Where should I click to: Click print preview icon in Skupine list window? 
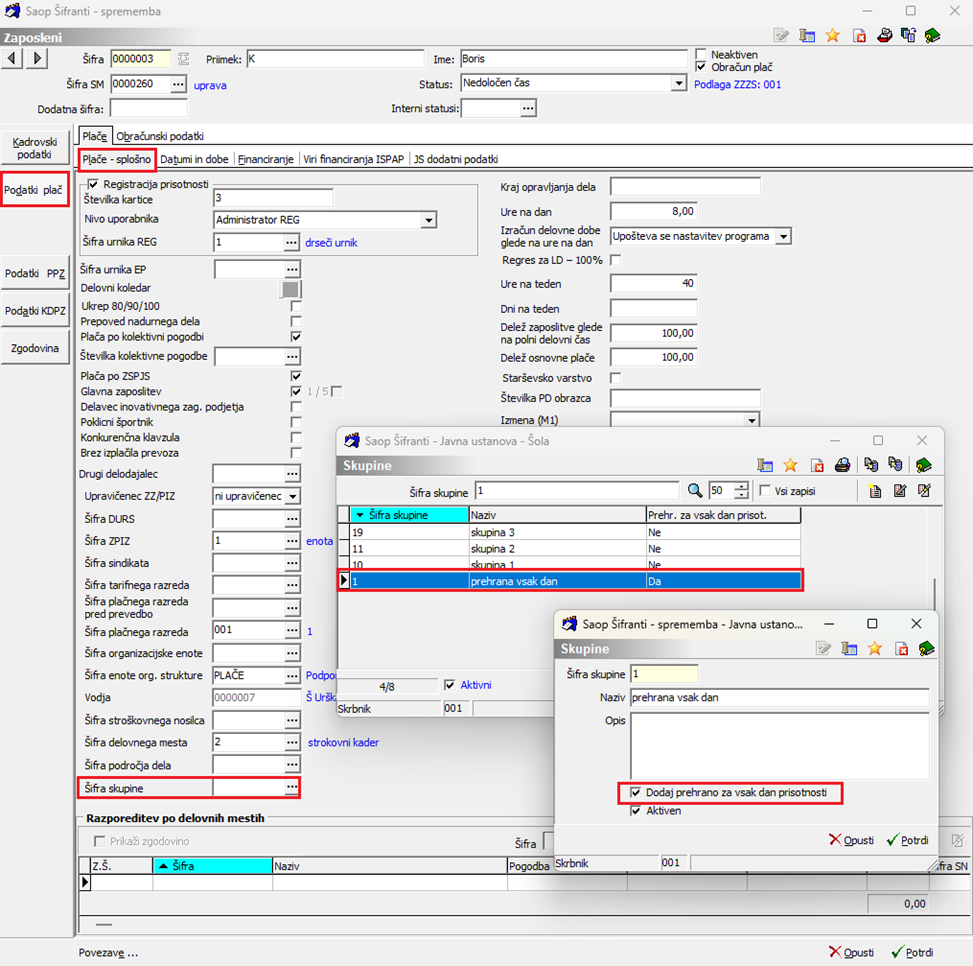842,465
